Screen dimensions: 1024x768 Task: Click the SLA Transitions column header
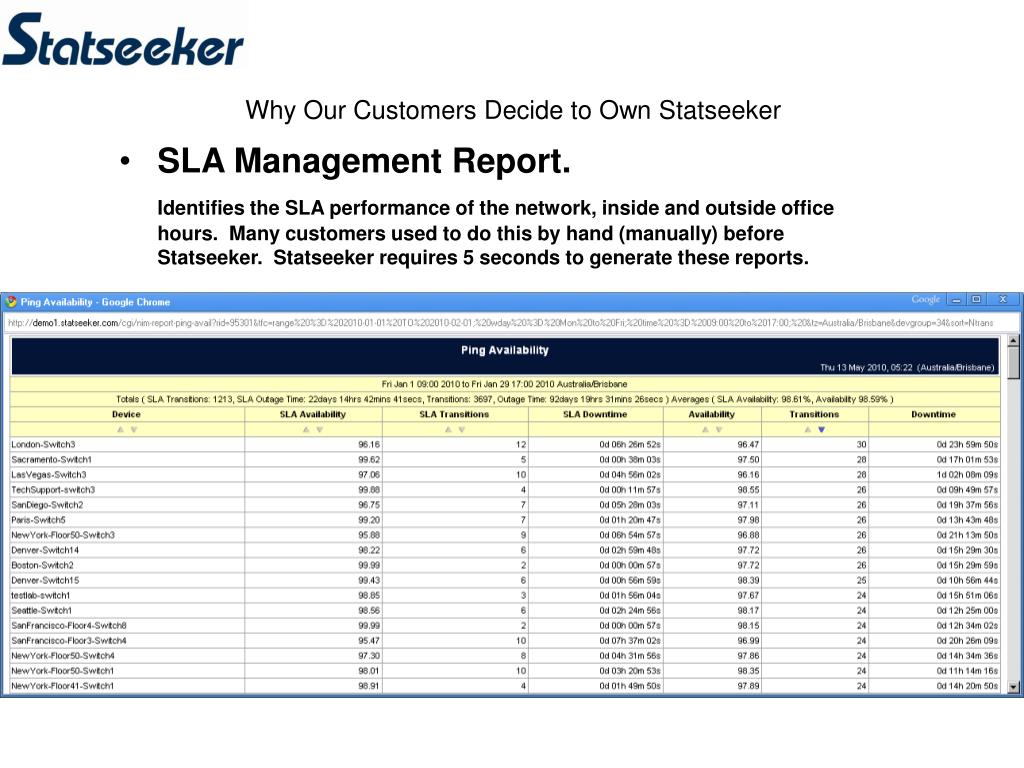[454, 414]
